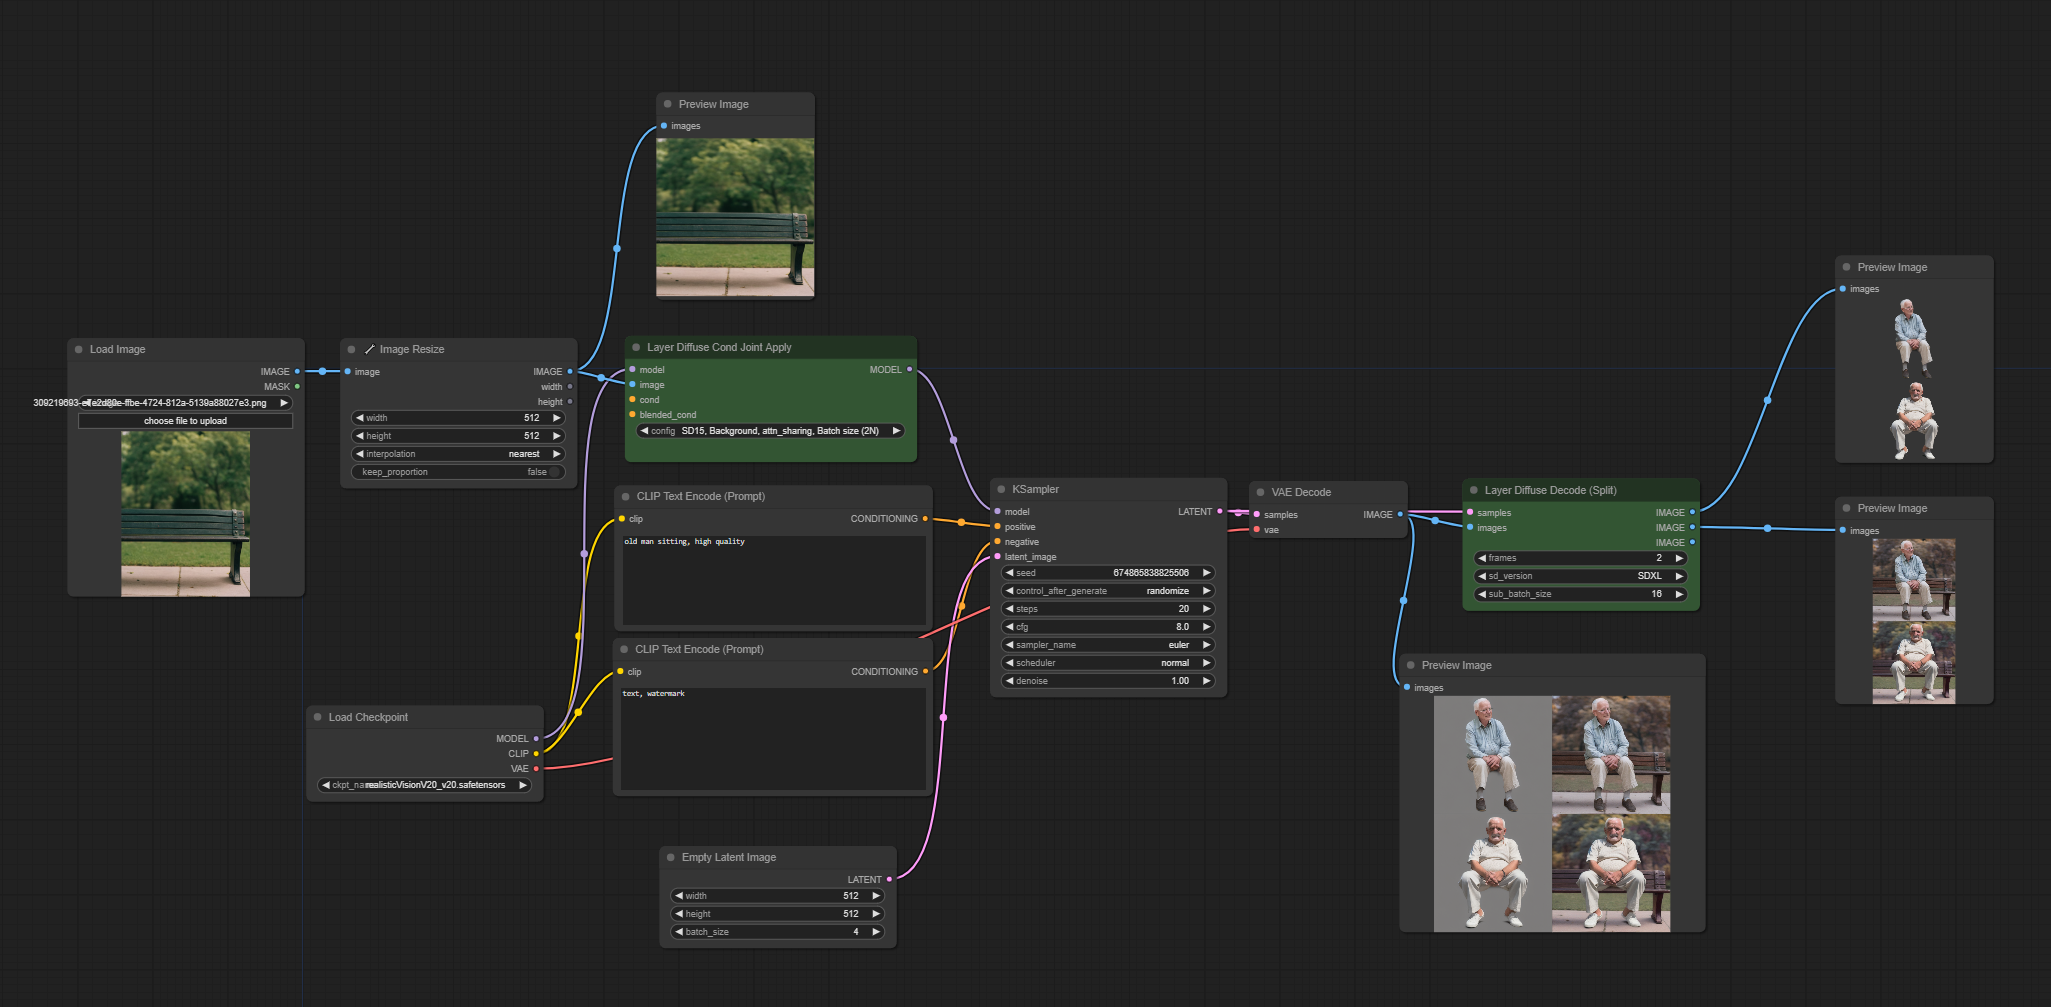Toggle keep_proportion in Image Resize node

coord(458,472)
